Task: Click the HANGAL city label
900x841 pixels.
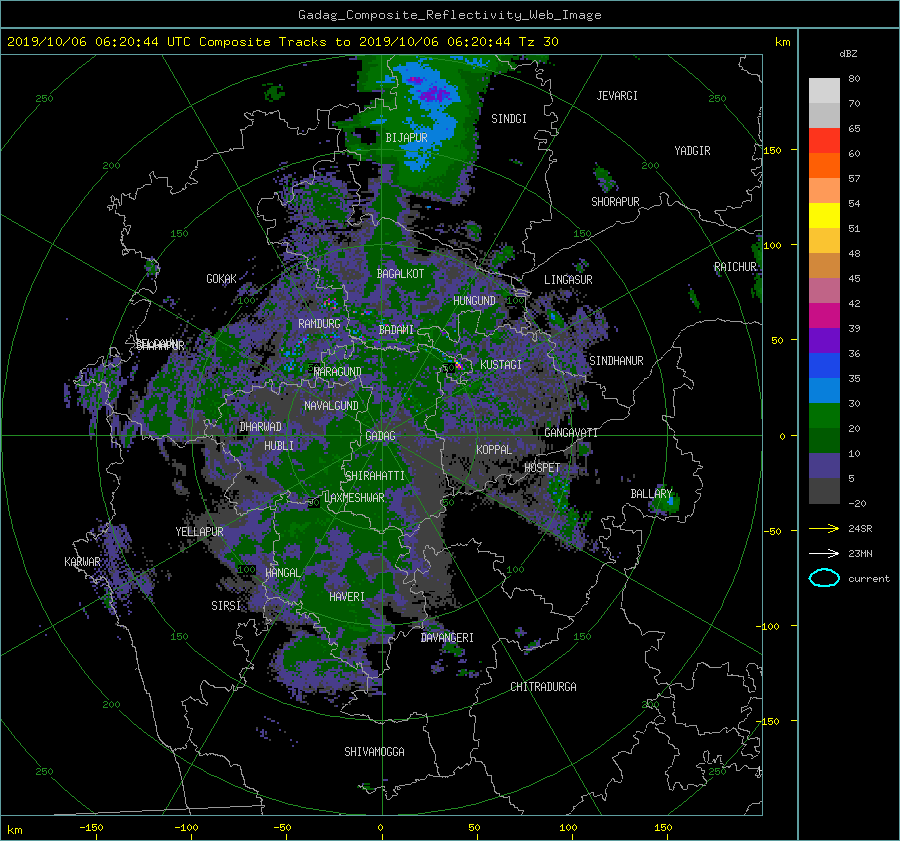Action: click(x=282, y=573)
